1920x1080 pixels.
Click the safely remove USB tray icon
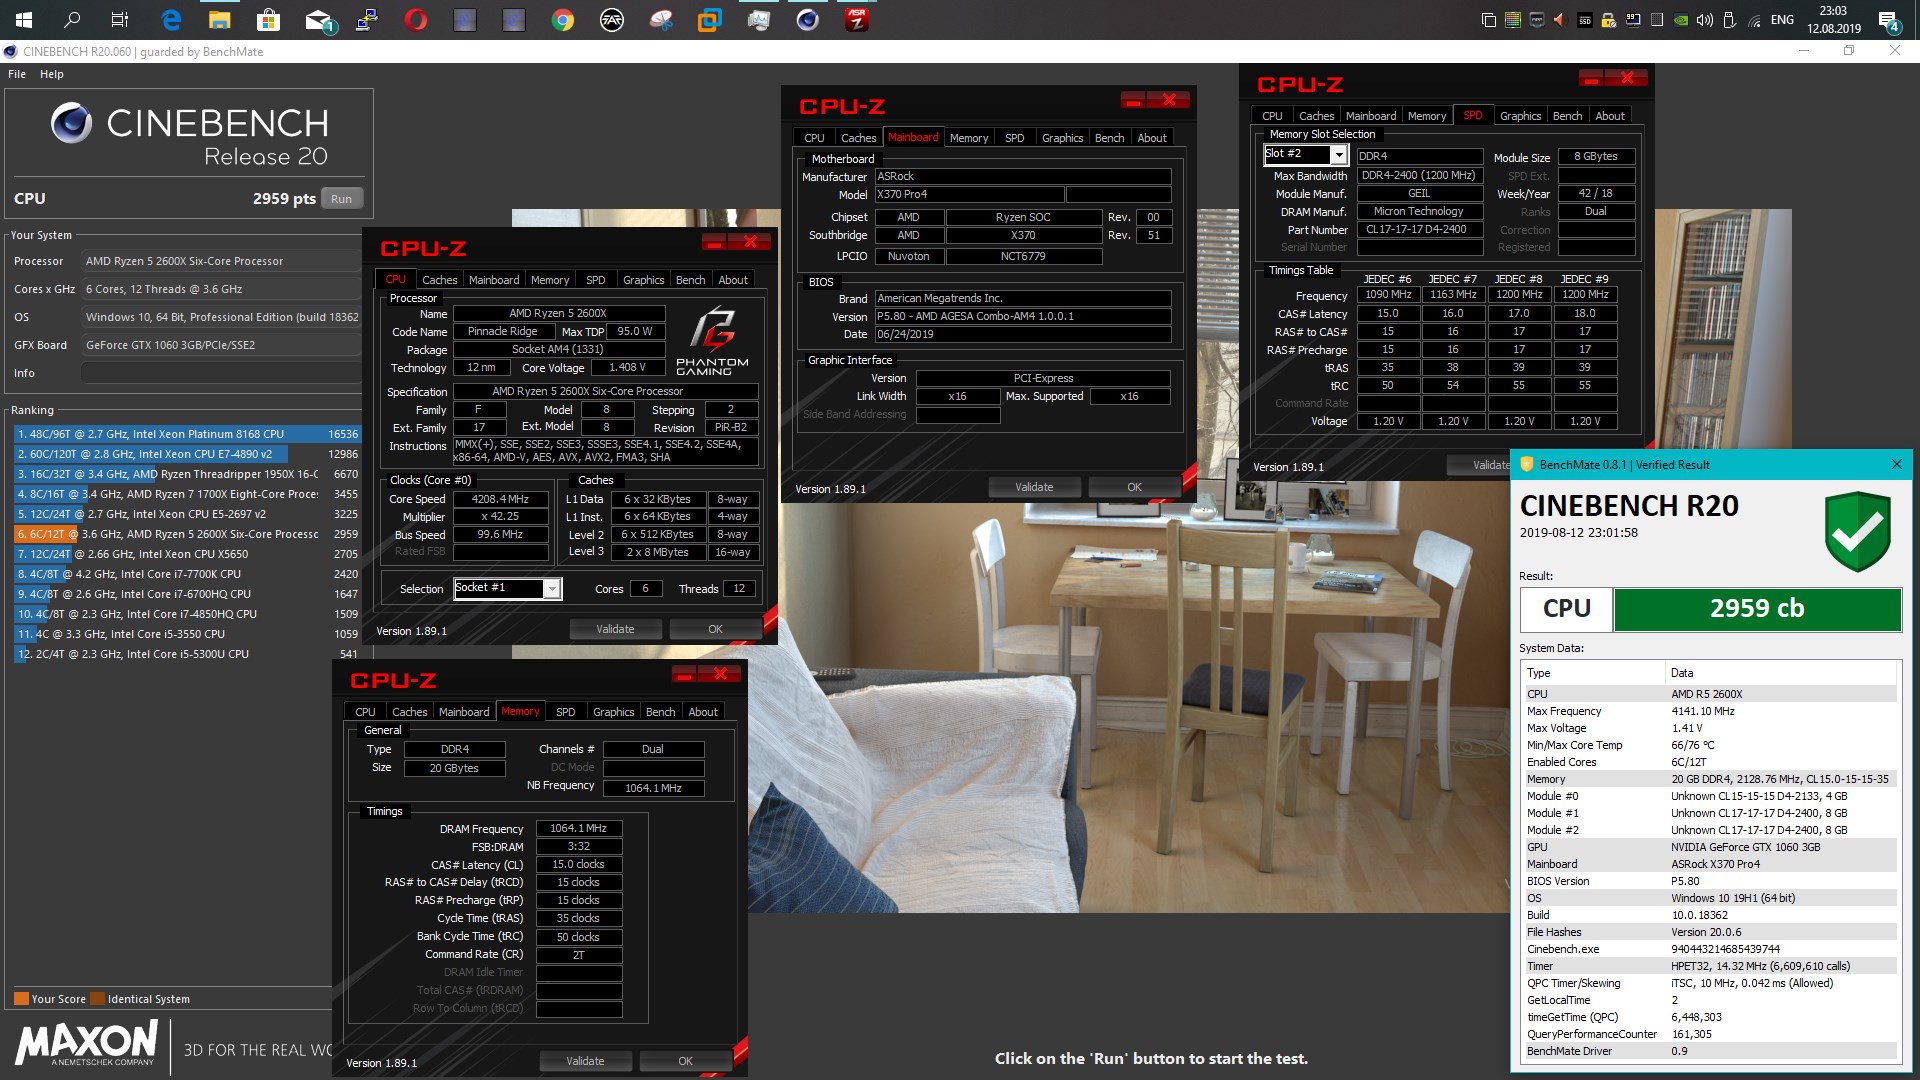[x=1729, y=20]
